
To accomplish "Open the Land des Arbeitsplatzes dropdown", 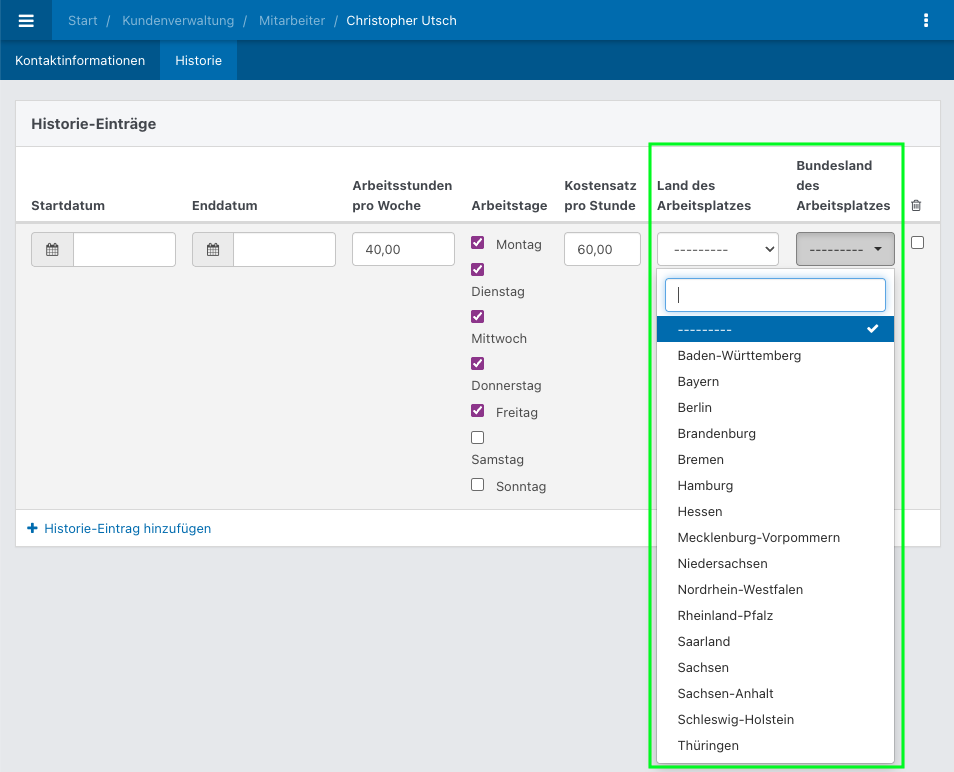I will pos(717,249).
